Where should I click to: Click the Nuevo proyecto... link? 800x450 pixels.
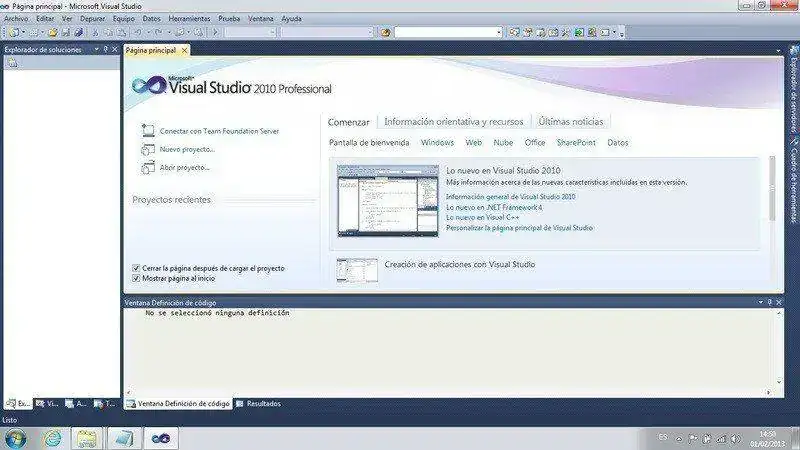pyautogui.click(x=187, y=149)
